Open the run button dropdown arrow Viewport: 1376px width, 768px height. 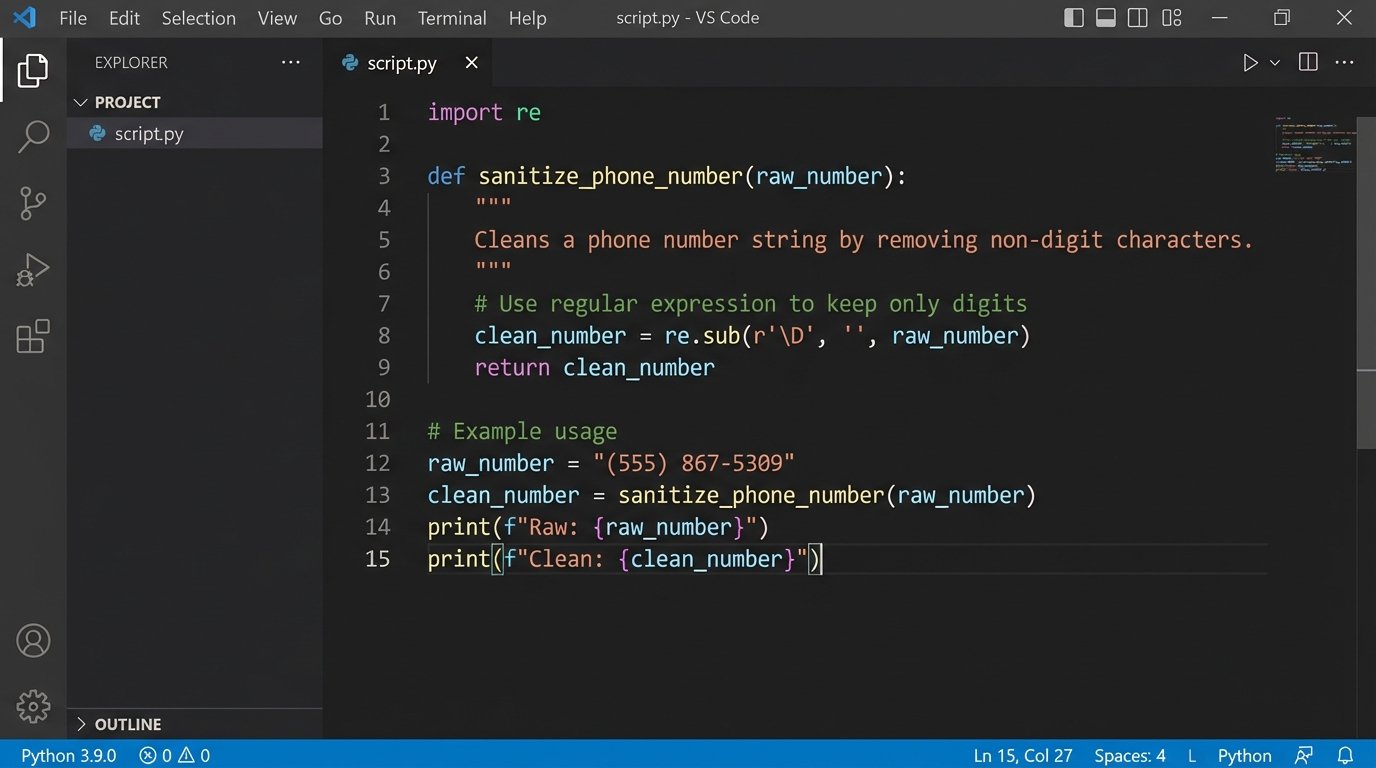point(1275,63)
